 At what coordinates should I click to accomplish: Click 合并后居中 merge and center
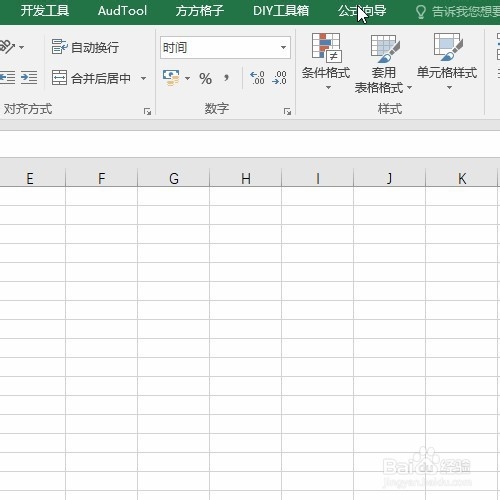[x=91, y=78]
